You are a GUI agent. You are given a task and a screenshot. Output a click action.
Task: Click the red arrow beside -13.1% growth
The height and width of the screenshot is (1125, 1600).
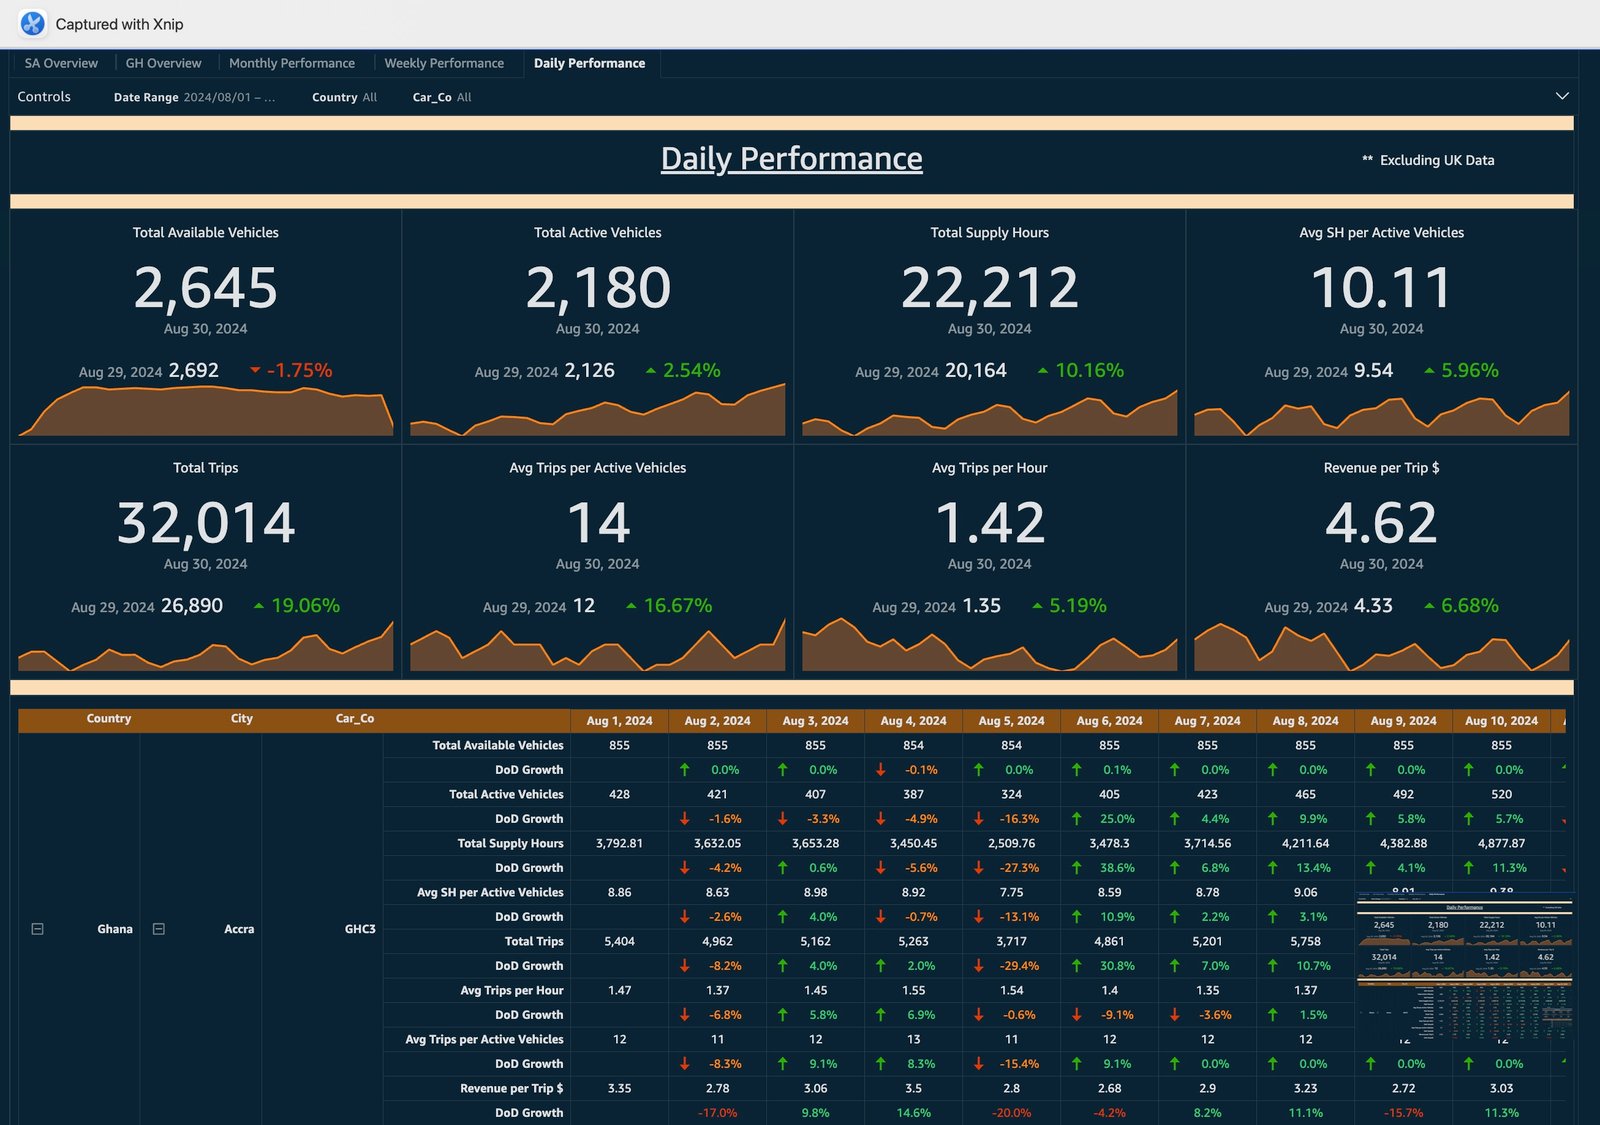(979, 916)
